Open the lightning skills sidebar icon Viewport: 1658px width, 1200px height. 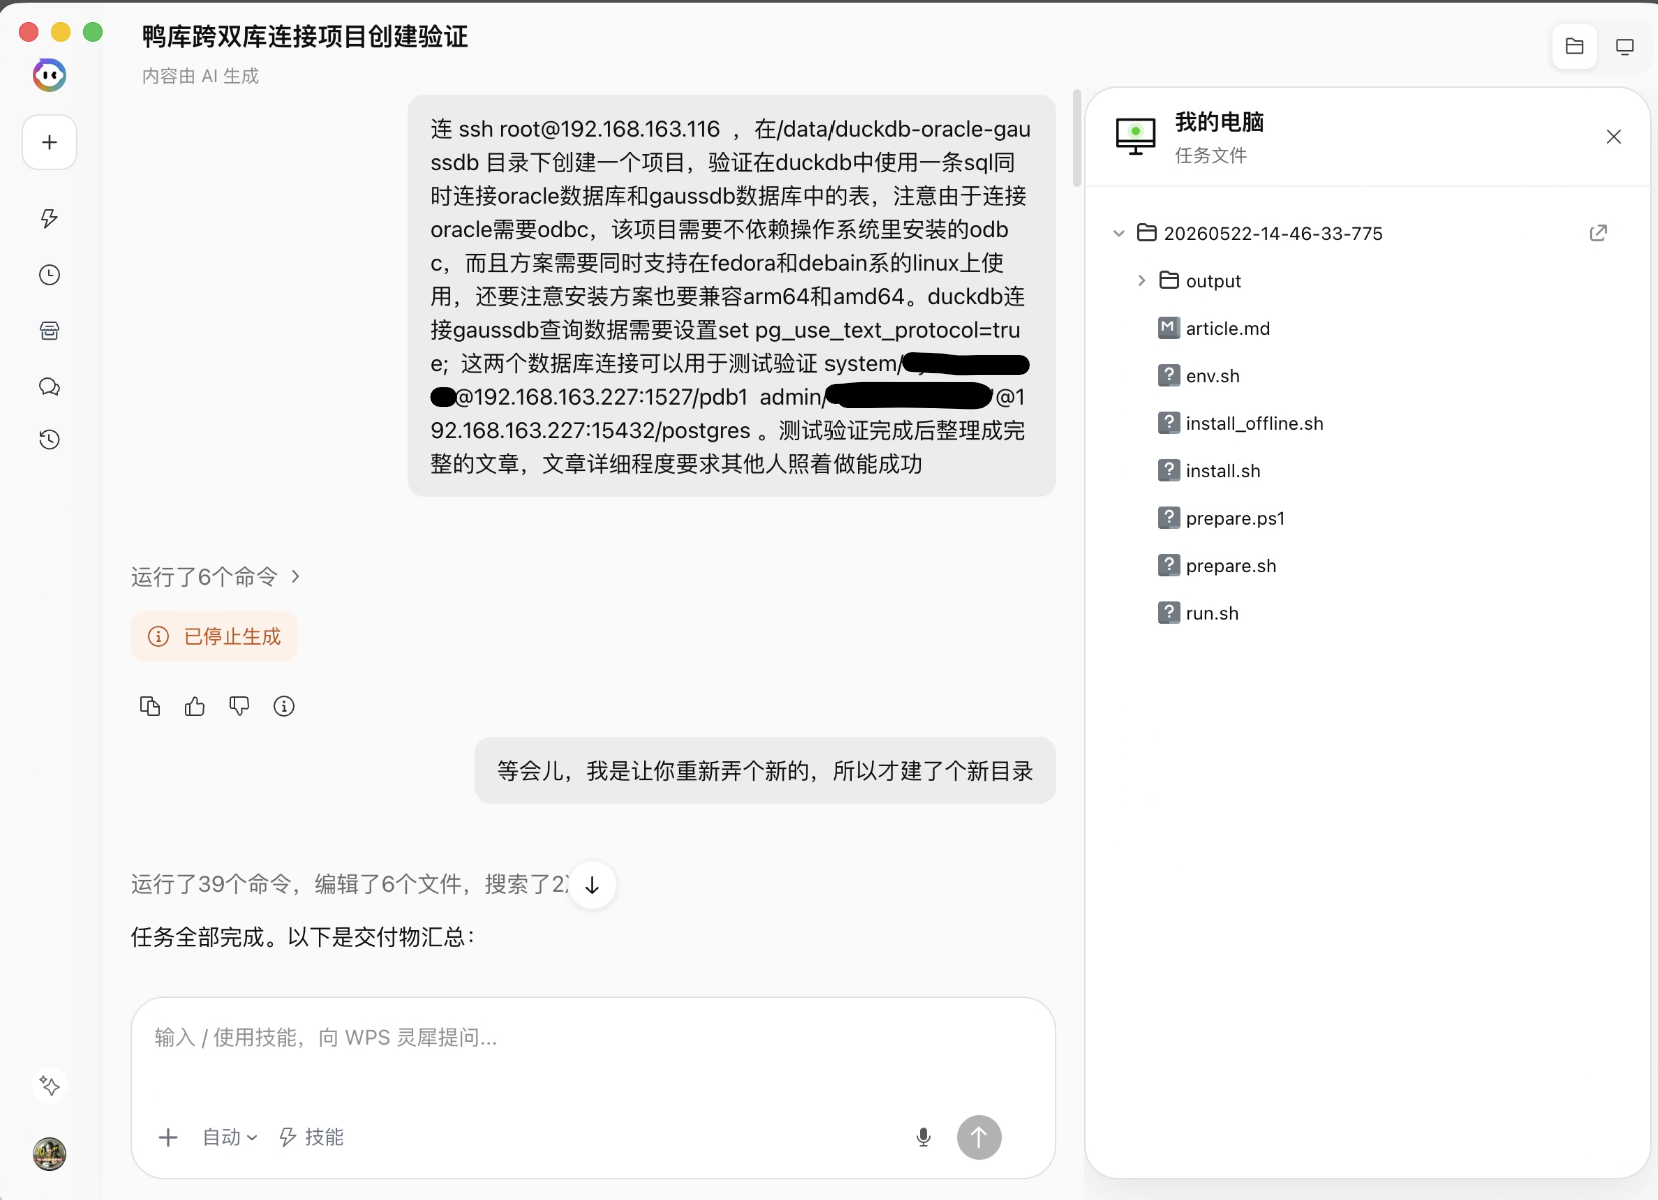(x=49, y=219)
